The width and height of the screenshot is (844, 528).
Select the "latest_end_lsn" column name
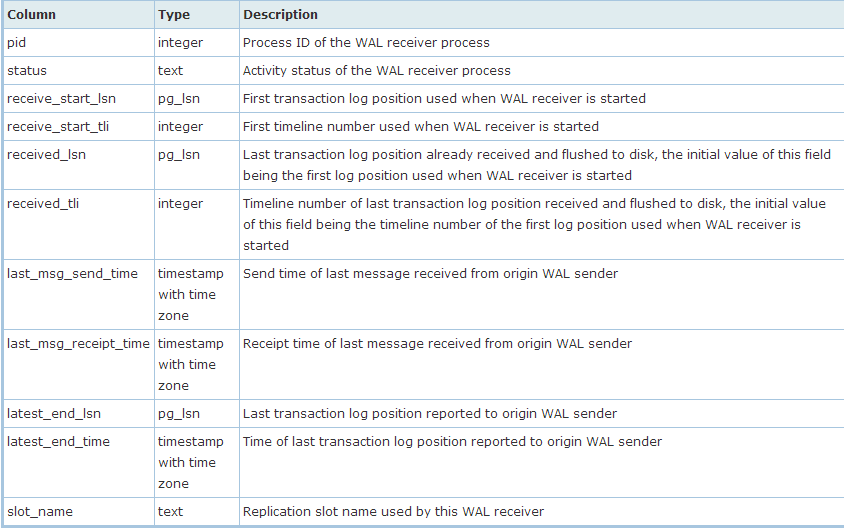pos(53,414)
